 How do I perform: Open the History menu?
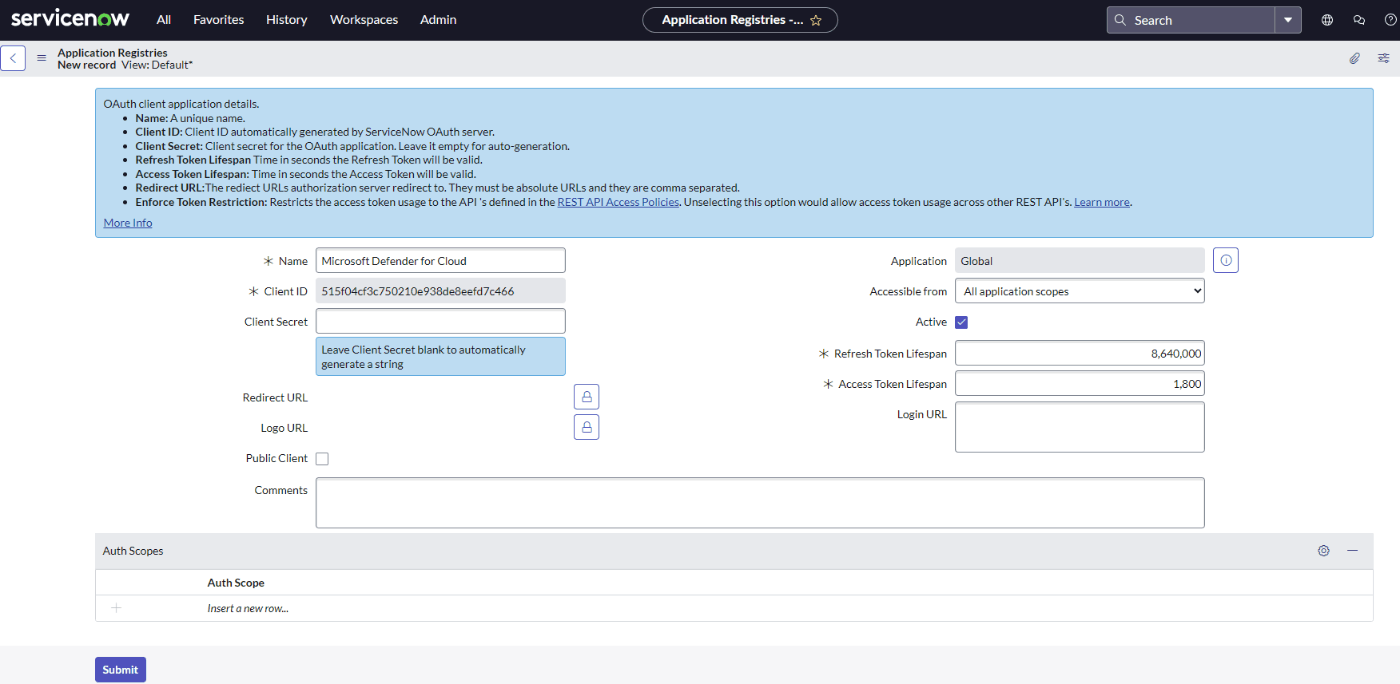287,20
